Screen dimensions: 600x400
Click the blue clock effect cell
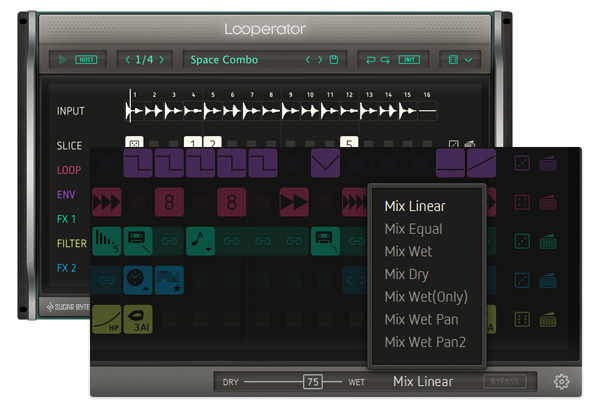[x=138, y=280]
